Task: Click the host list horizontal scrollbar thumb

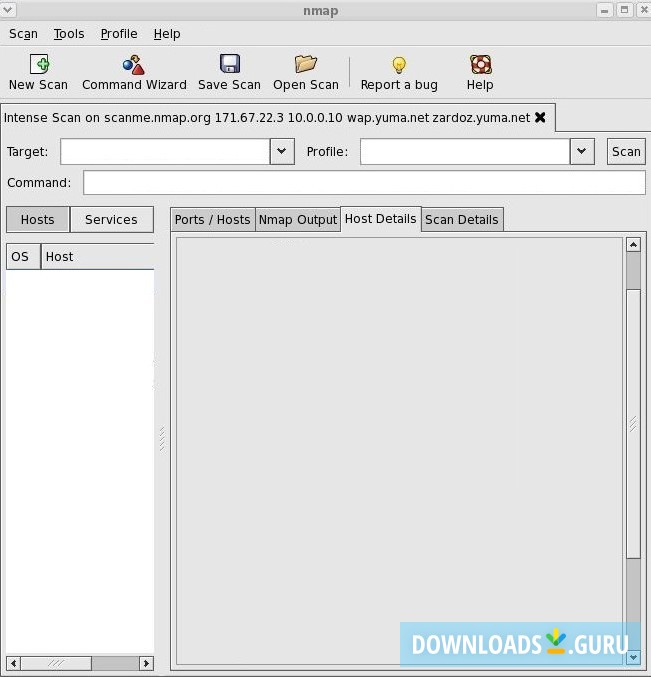Action: click(x=56, y=663)
